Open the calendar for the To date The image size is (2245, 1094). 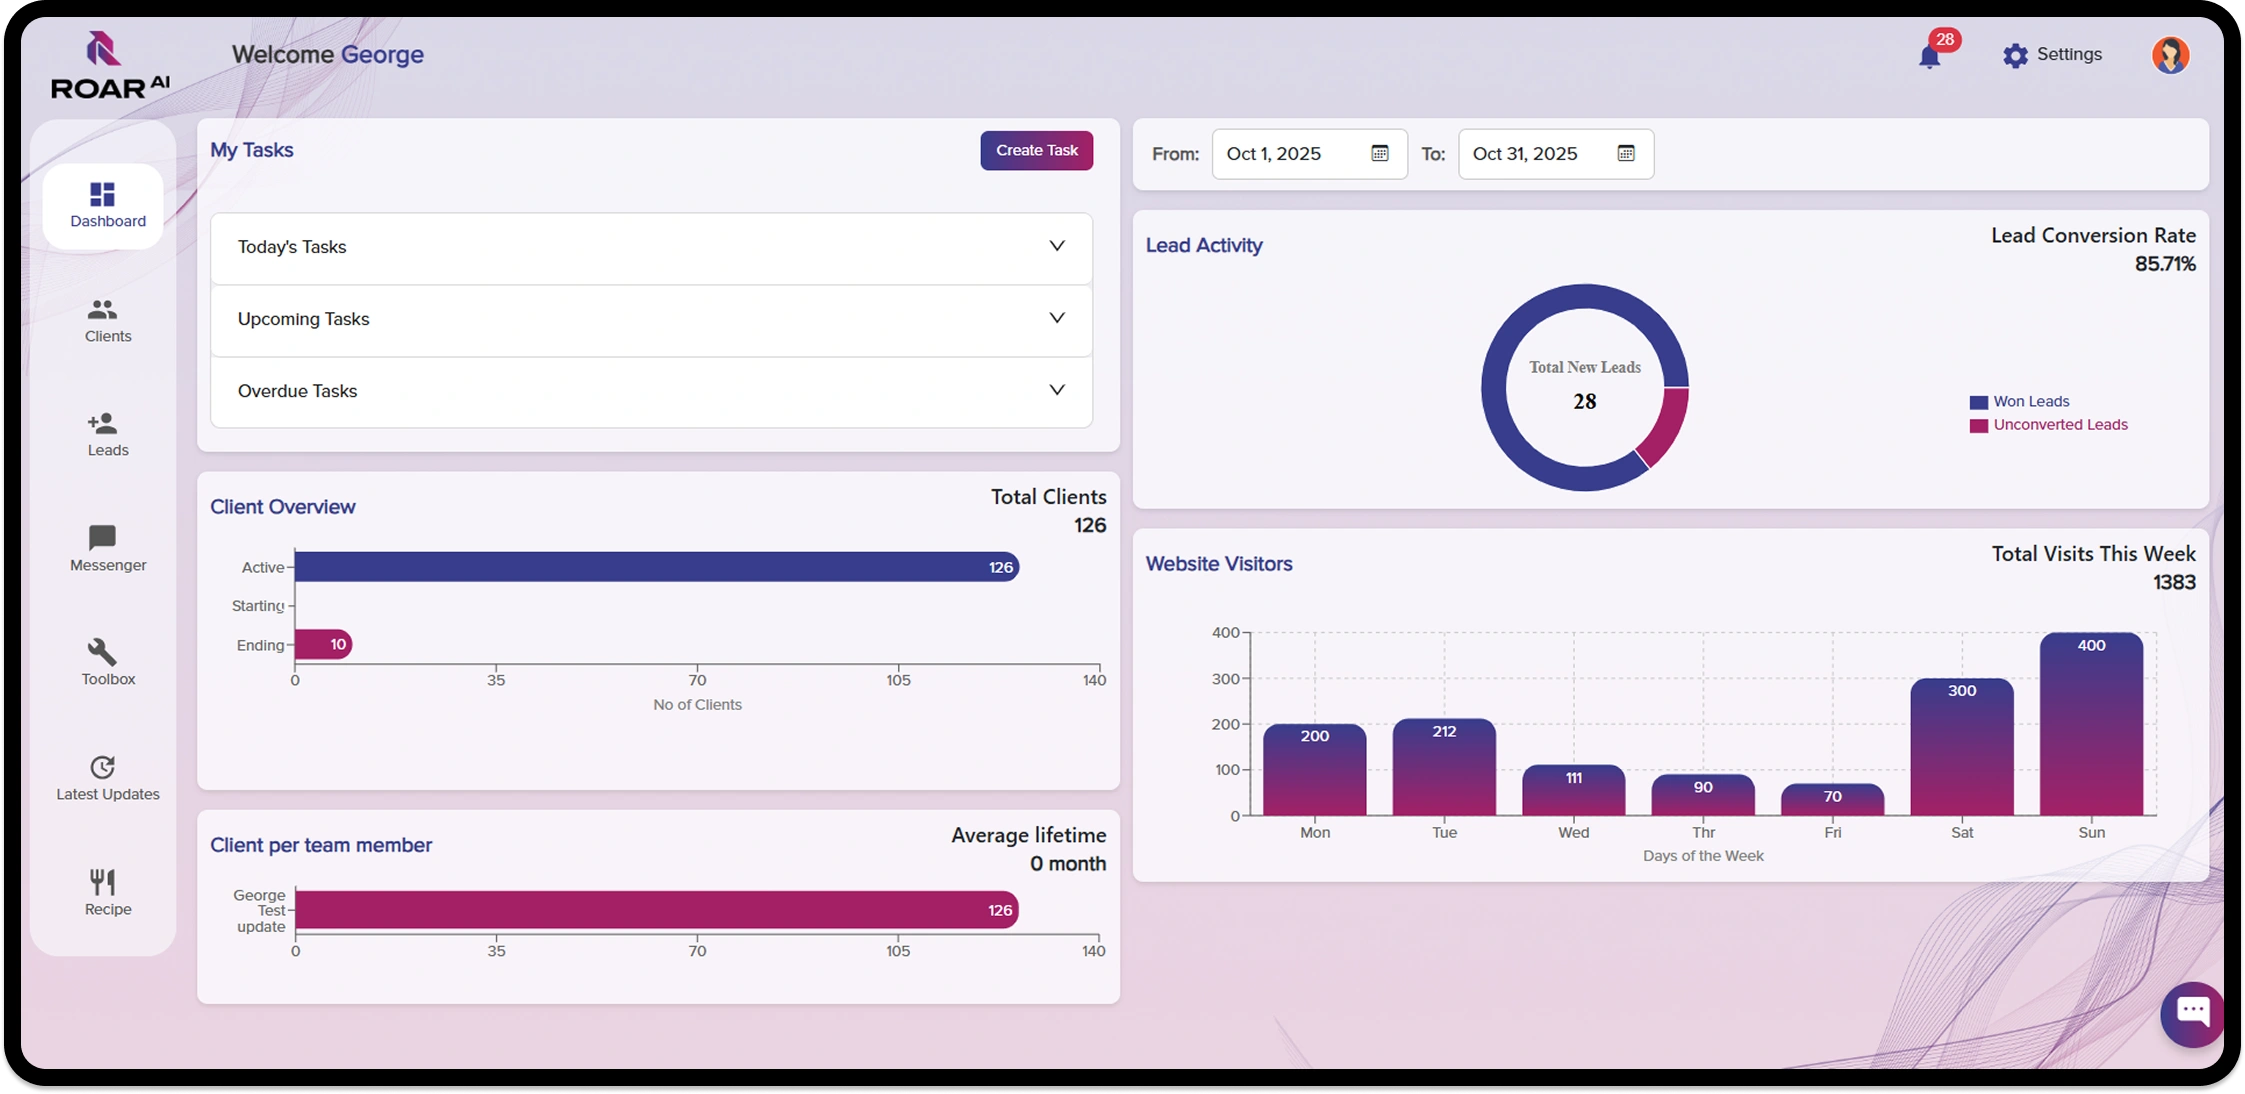tap(1626, 153)
